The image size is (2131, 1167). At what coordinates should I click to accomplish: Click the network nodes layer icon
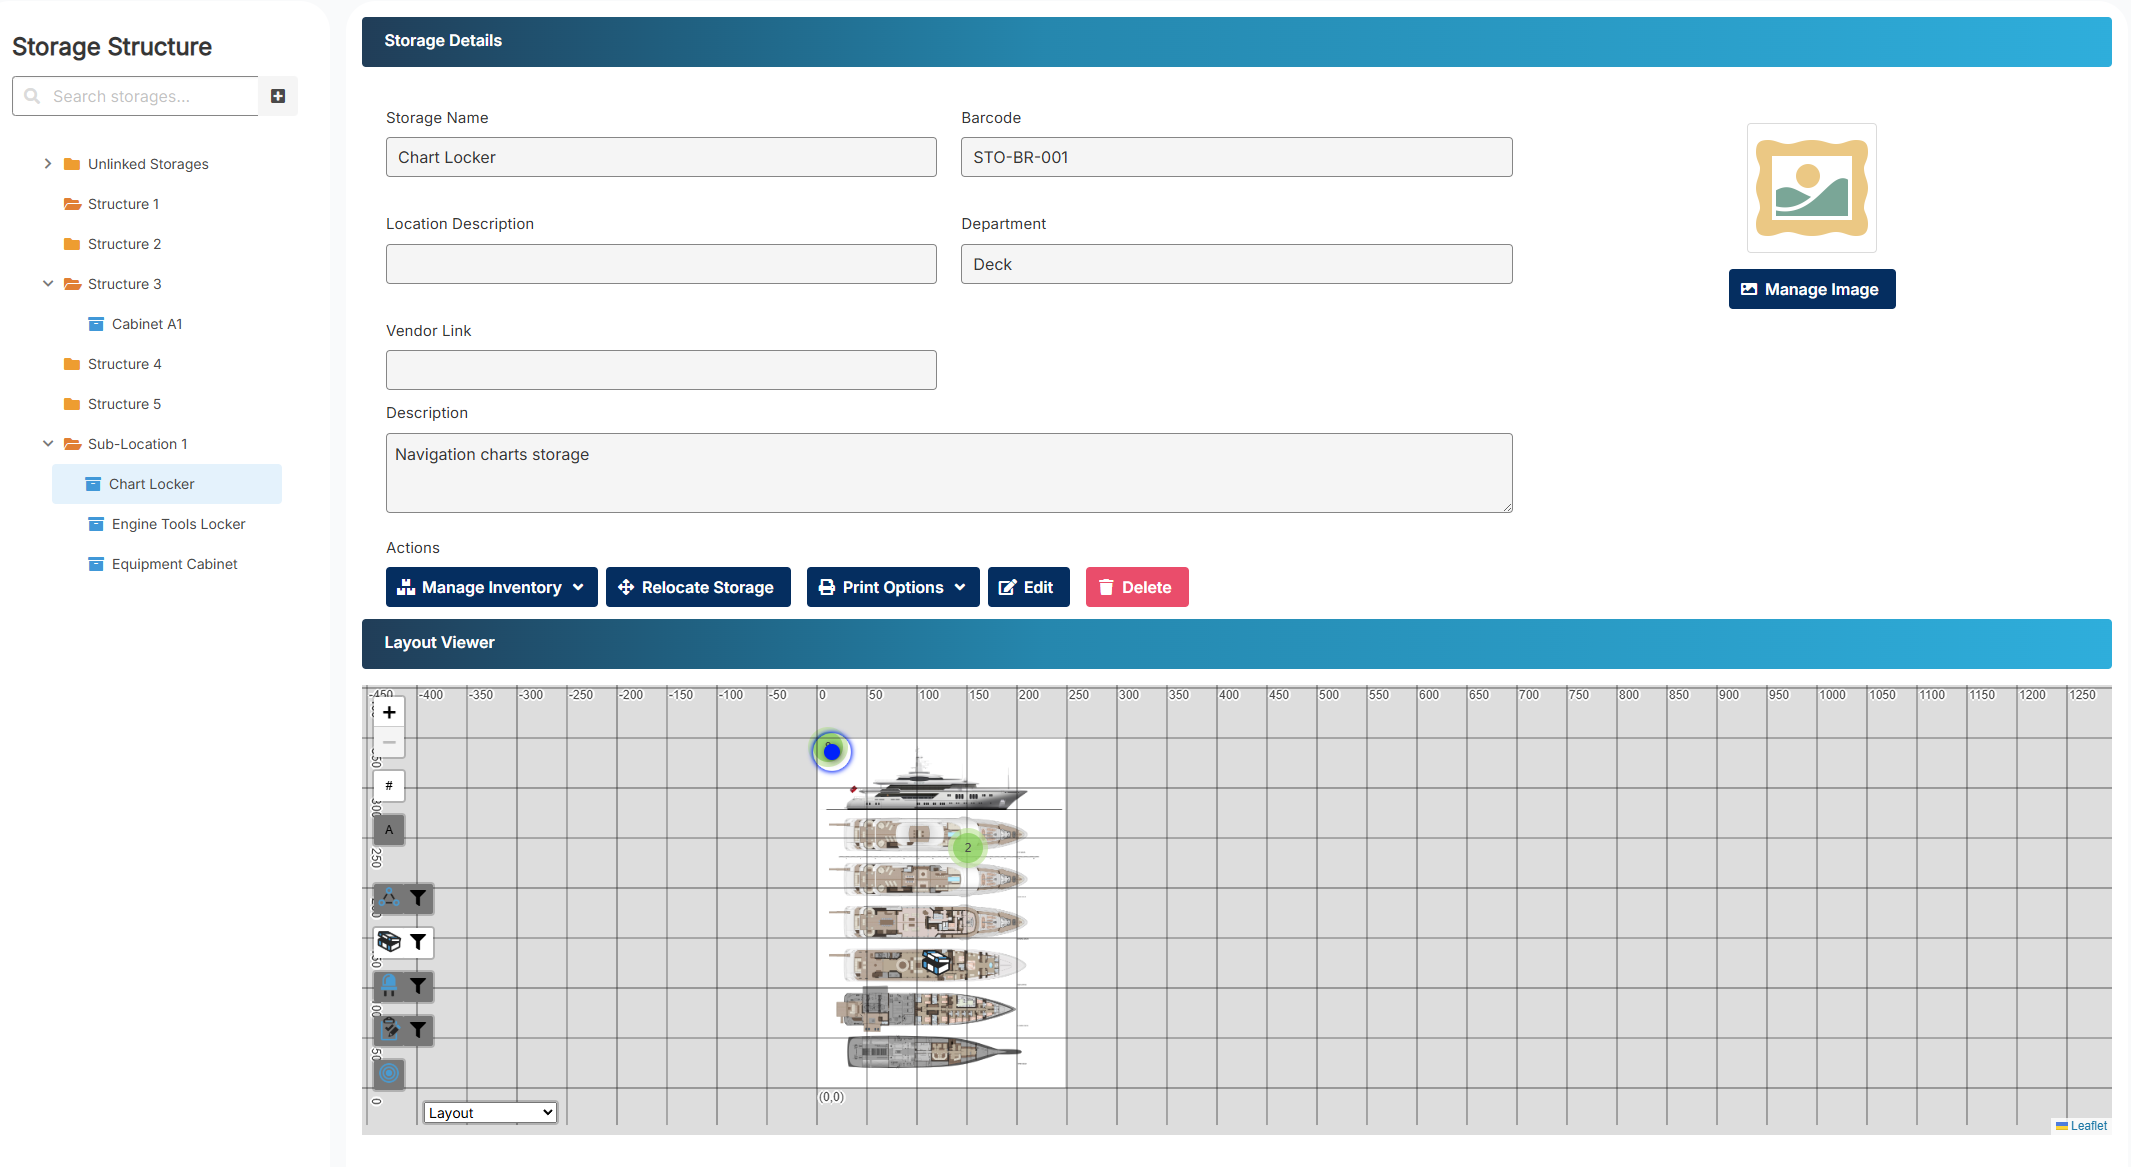(x=389, y=898)
